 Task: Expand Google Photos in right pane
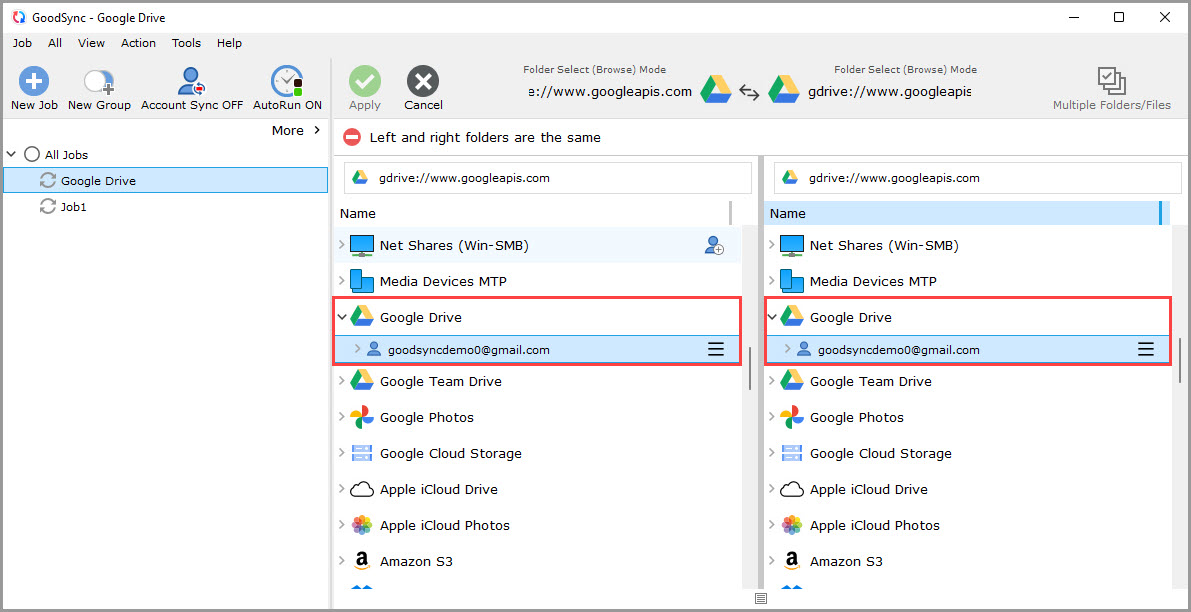772,417
